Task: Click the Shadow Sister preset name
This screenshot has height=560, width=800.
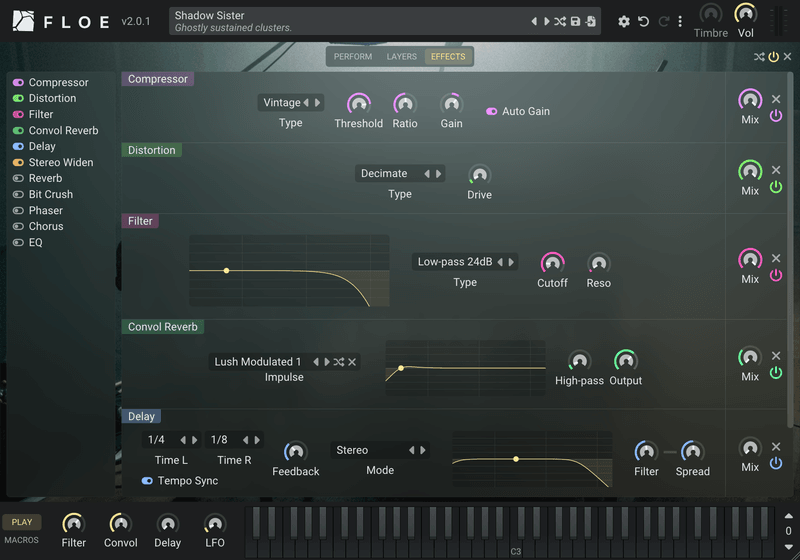Action: coord(210,15)
